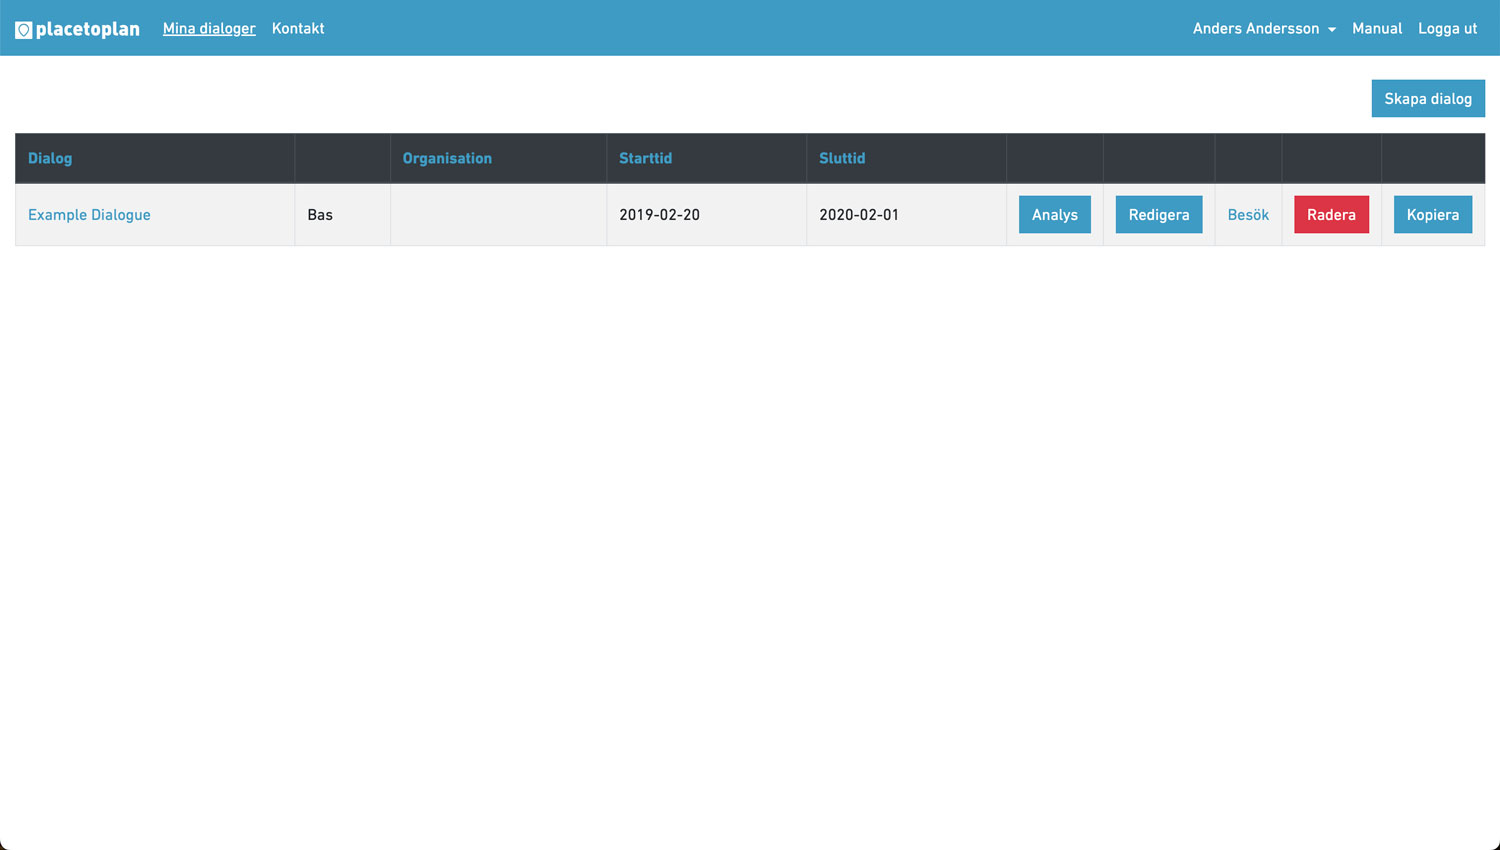Sort table by Organisation column header
This screenshot has height=850, width=1500.
point(447,158)
